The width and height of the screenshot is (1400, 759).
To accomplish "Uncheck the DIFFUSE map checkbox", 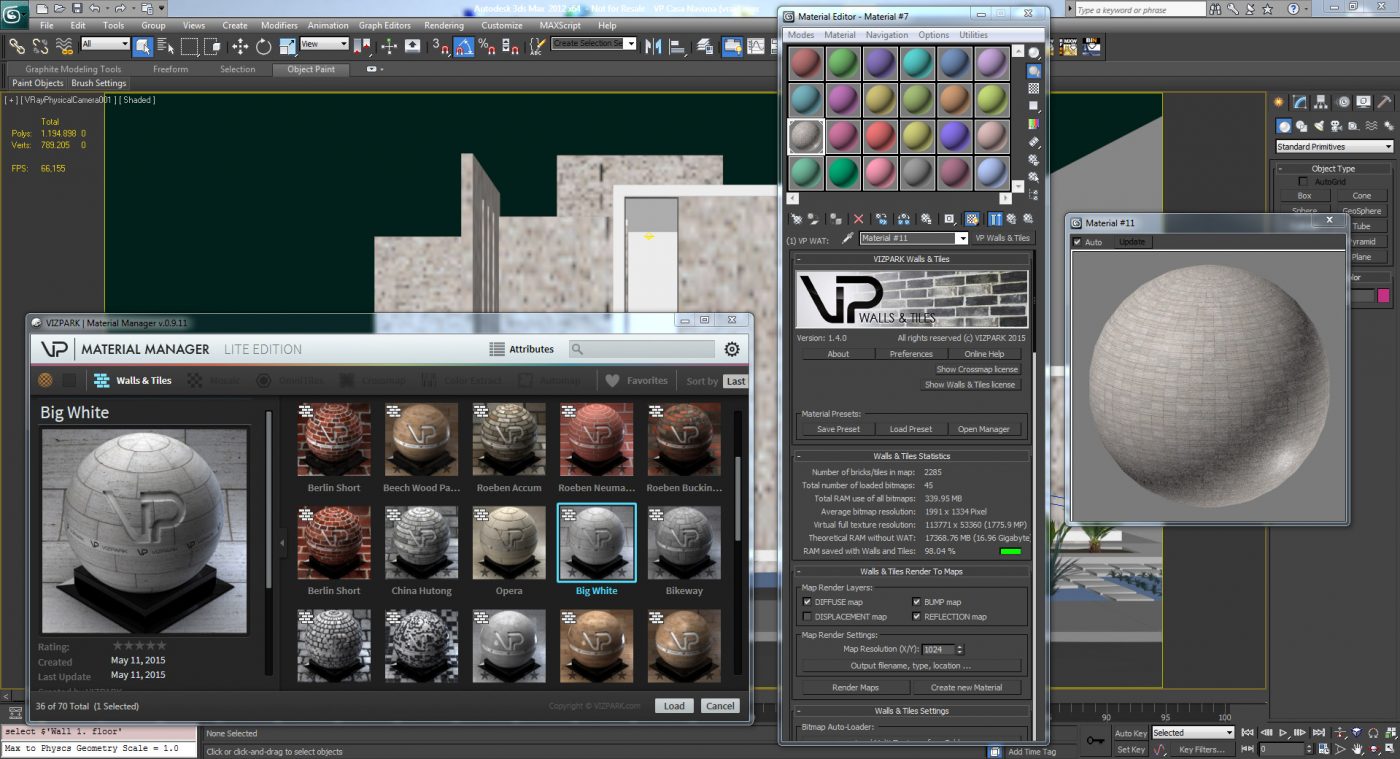I will point(807,602).
